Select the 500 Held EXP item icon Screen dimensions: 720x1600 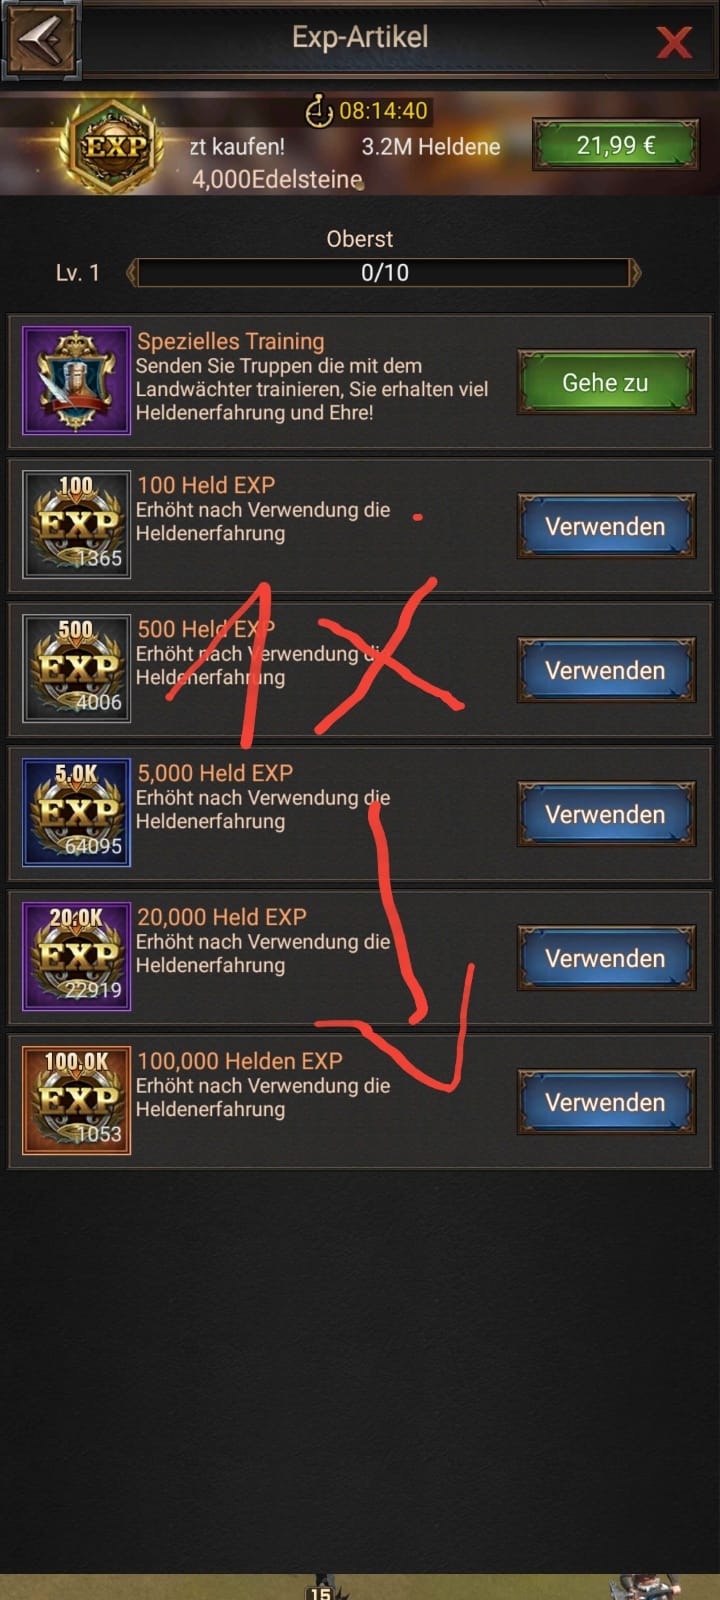click(77, 668)
